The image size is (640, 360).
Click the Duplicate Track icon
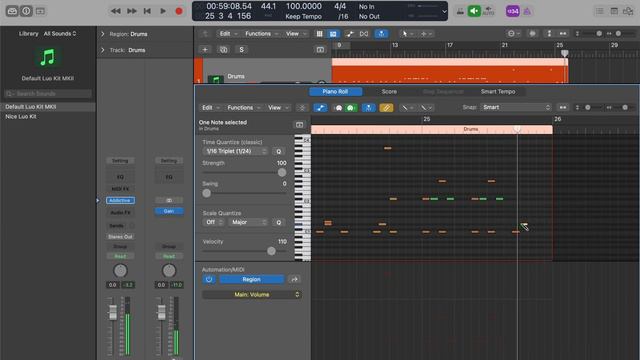[223, 49]
